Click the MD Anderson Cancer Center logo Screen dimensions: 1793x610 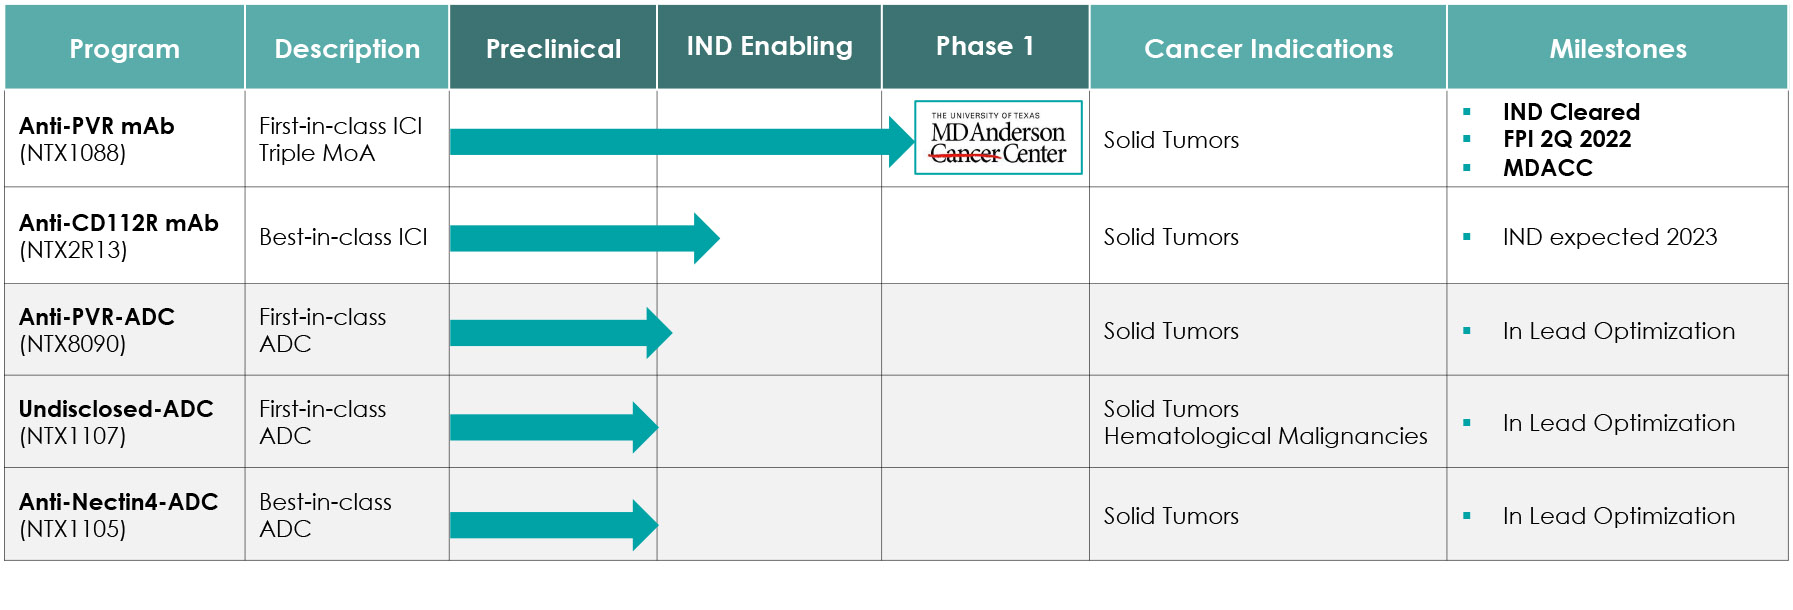click(998, 138)
